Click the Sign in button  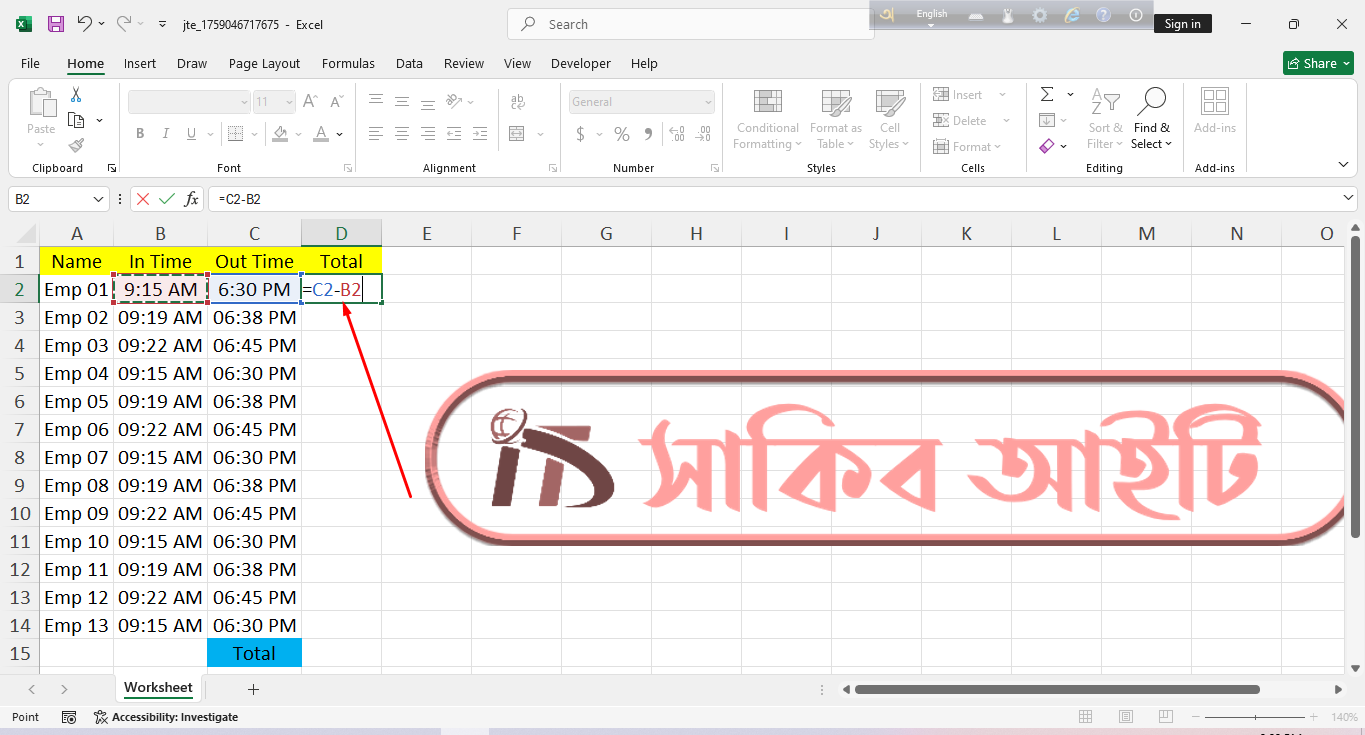[1182, 24]
